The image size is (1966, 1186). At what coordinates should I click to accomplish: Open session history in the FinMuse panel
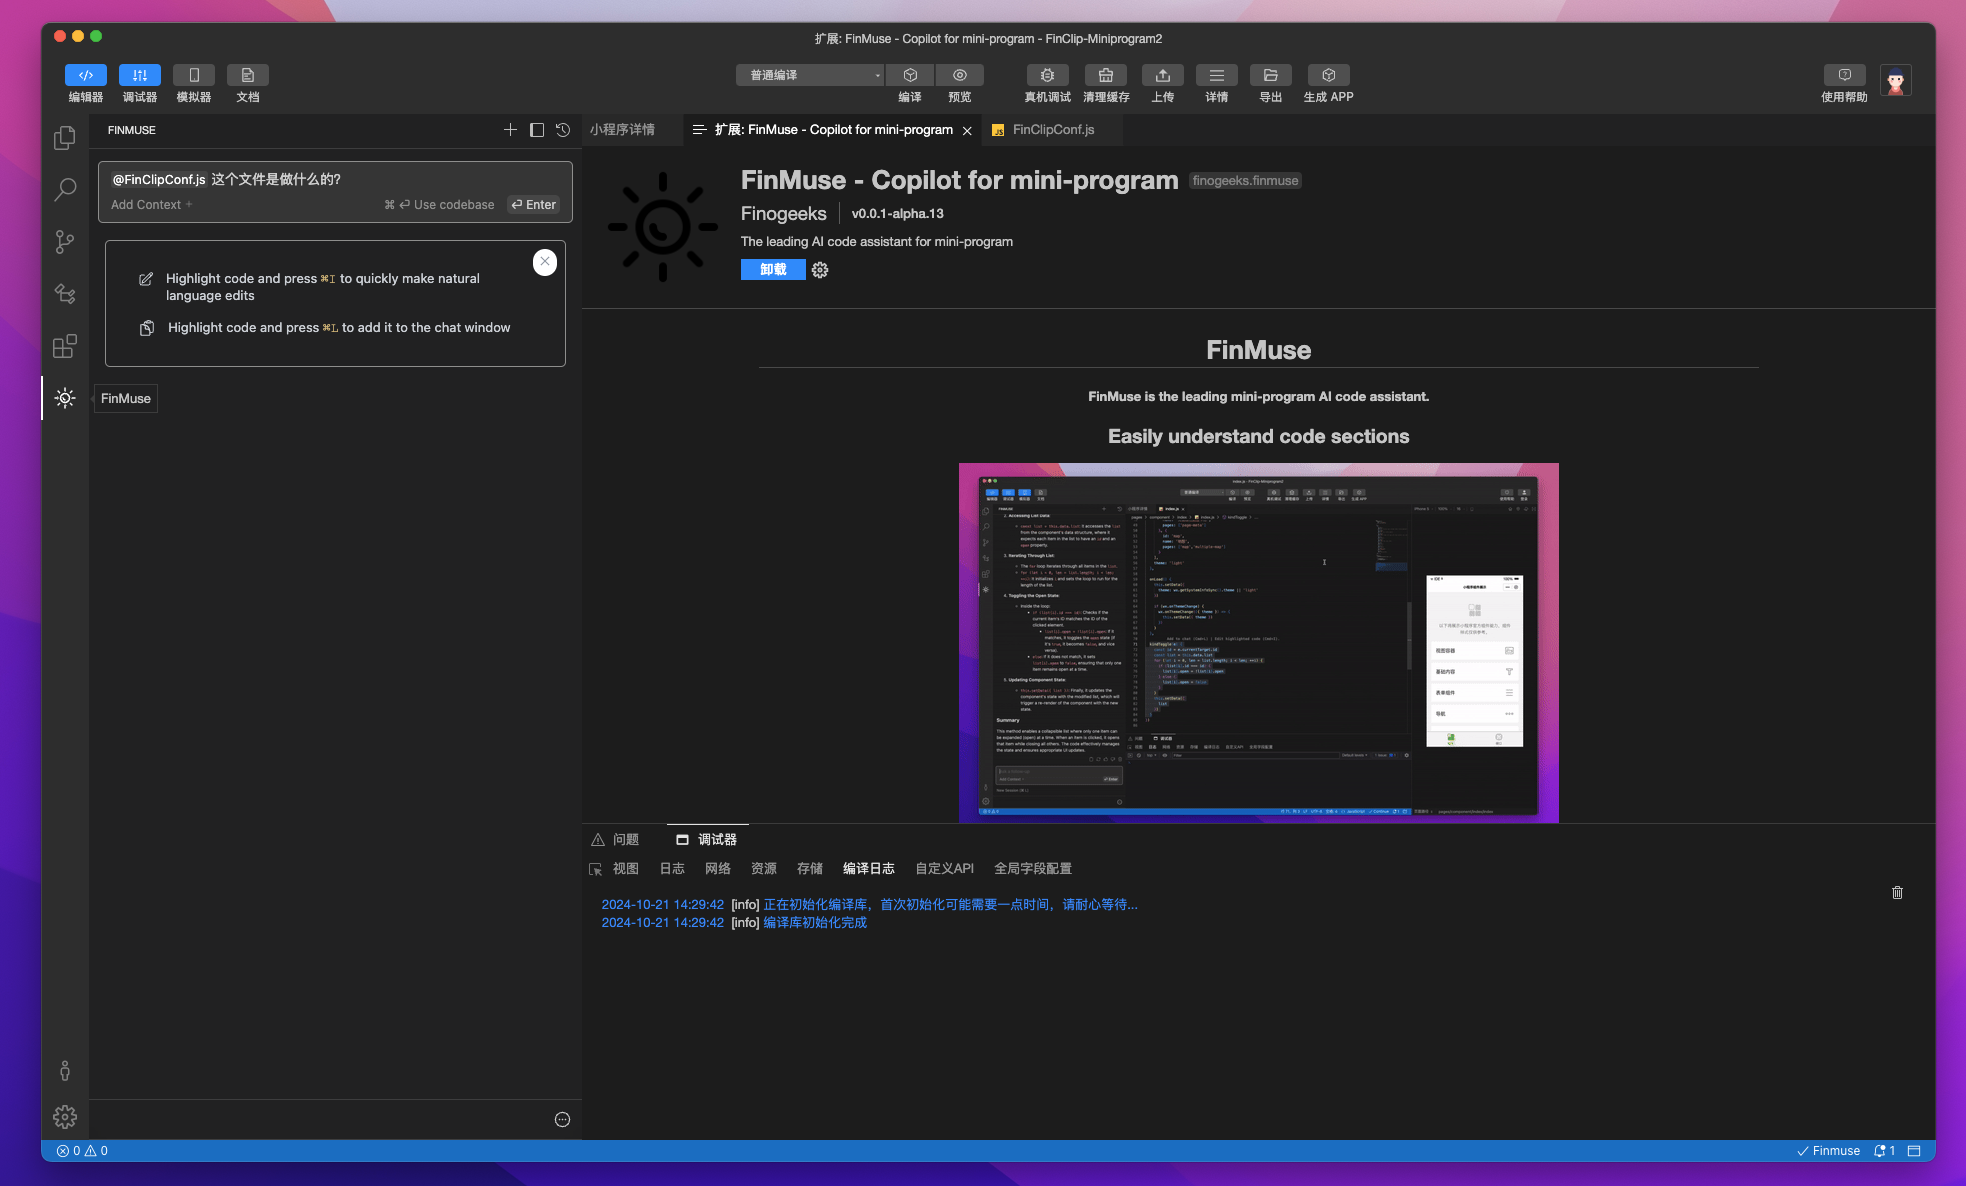click(563, 130)
